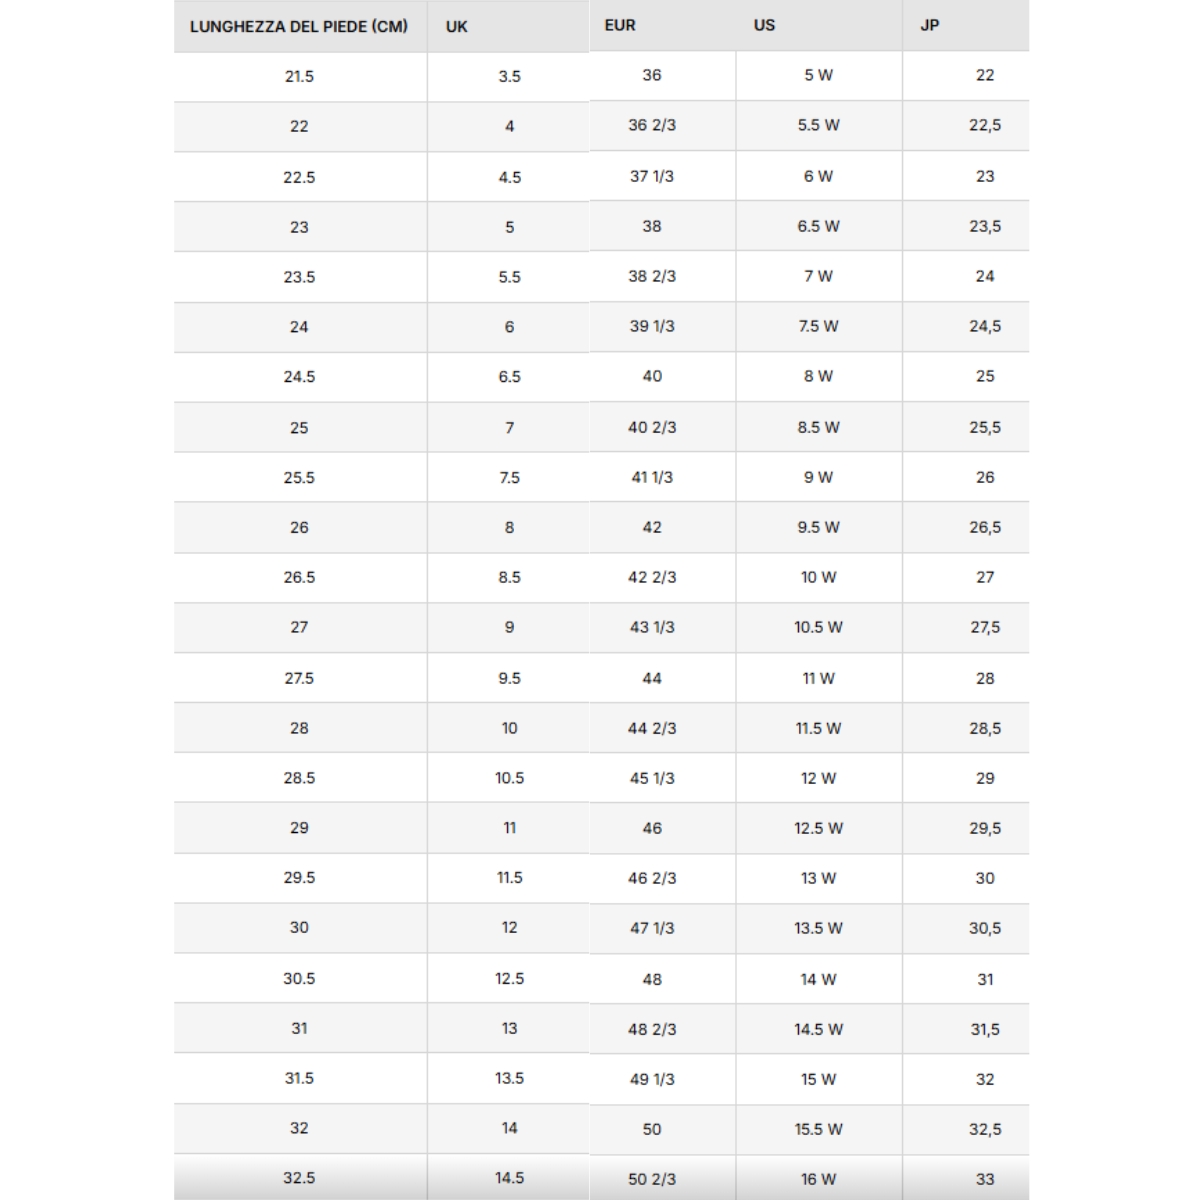Click the JP column header
1200x1200 pixels.
pos(930,25)
